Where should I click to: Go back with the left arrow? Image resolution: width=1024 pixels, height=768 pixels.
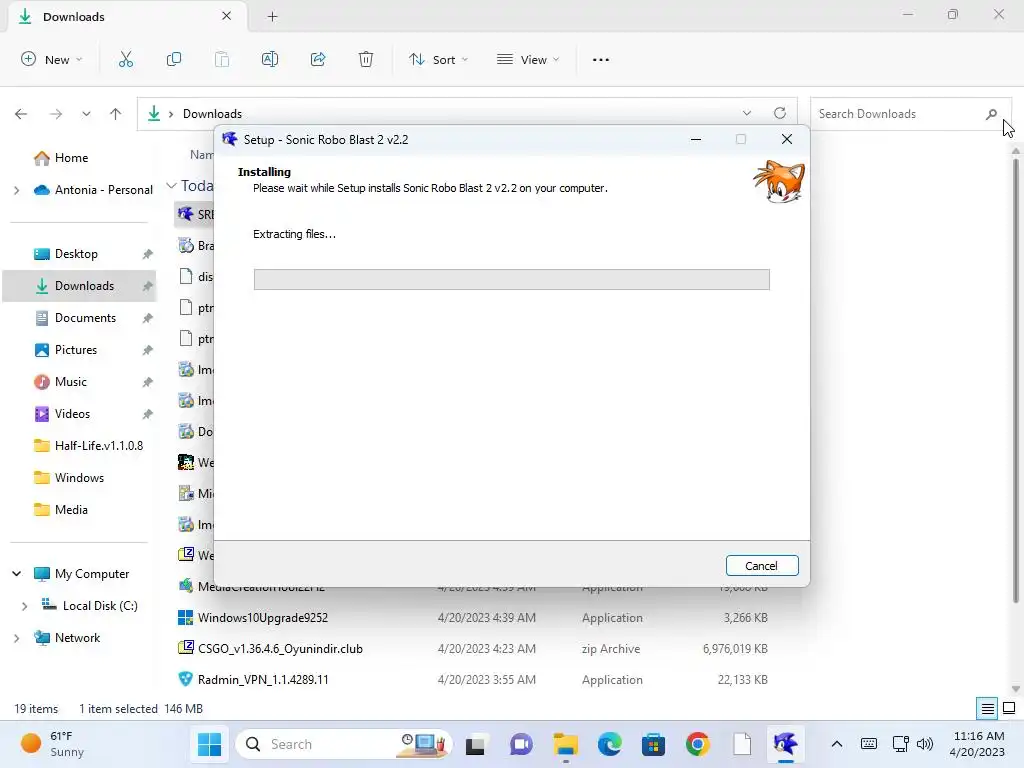click(21, 114)
